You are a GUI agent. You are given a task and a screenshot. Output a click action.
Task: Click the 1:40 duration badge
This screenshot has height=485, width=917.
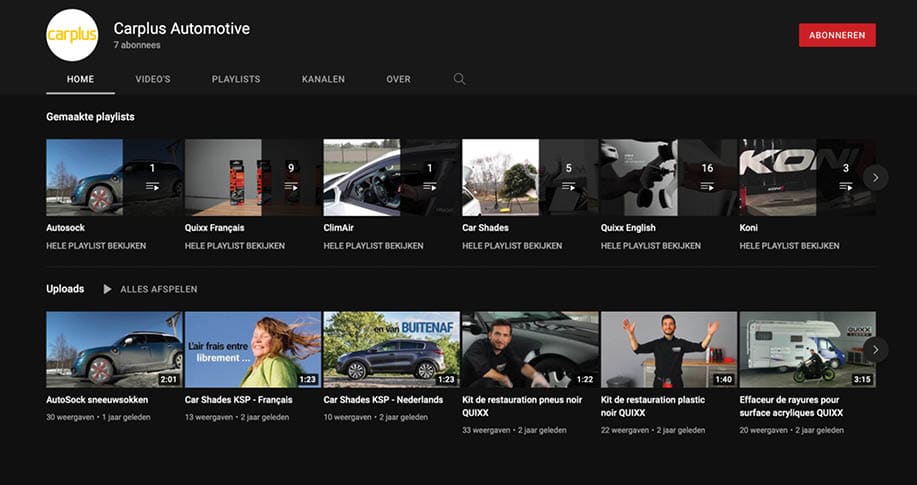click(x=723, y=379)
